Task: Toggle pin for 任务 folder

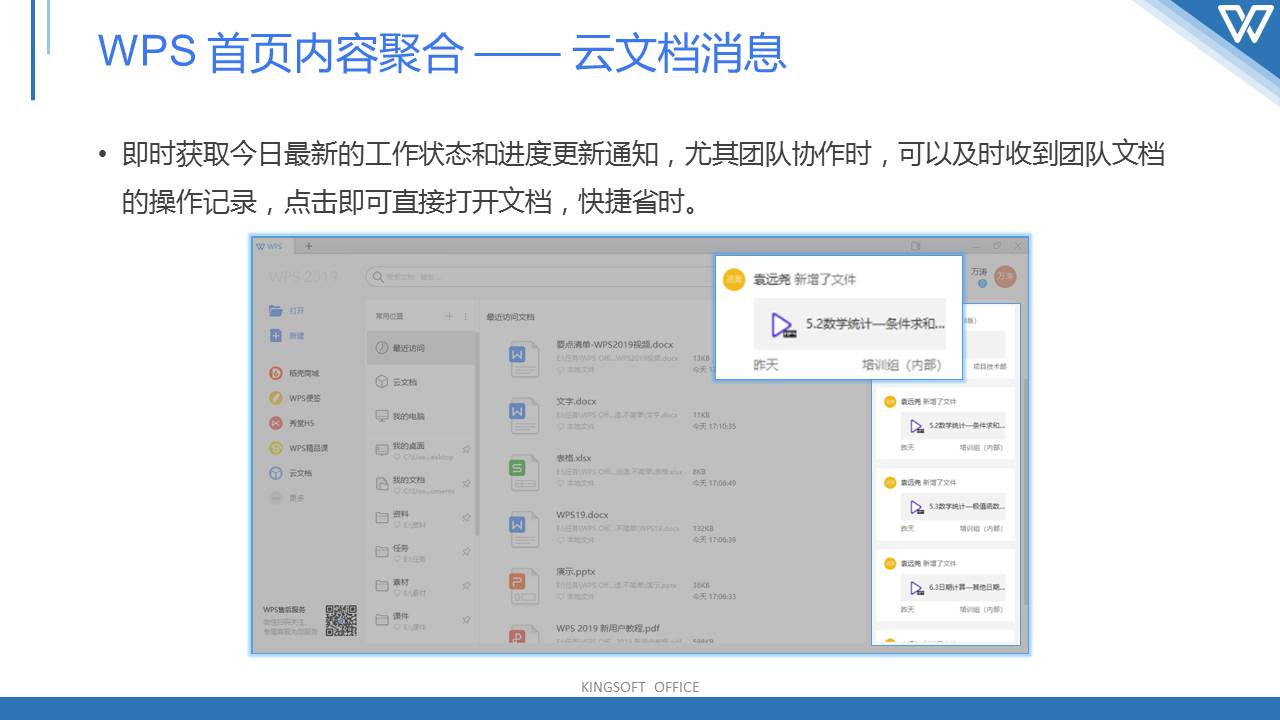Action: pyautogui.click(x=466, y=552)
